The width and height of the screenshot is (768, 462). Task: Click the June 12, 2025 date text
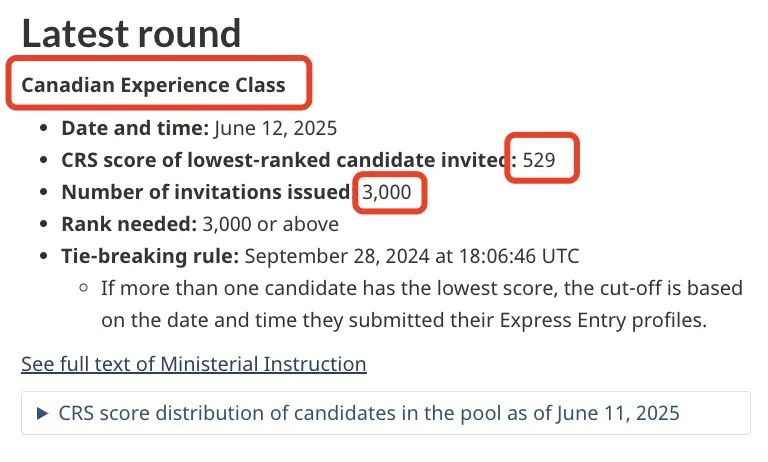[276, 128]
